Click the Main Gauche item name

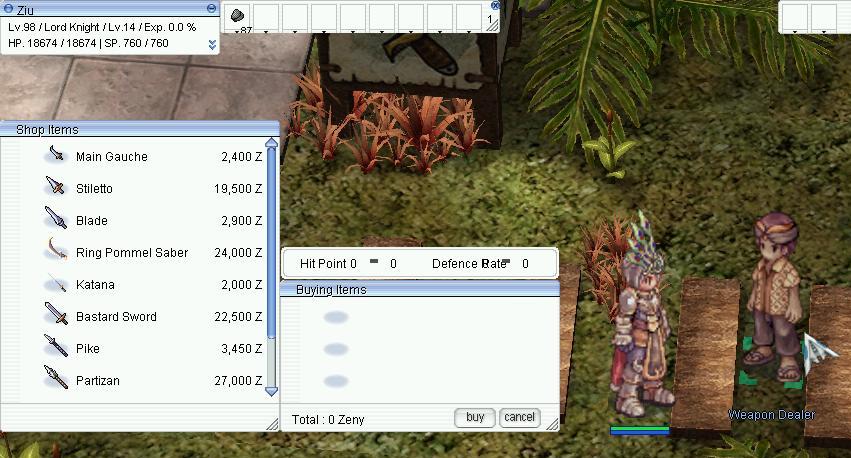click(112, 157)
